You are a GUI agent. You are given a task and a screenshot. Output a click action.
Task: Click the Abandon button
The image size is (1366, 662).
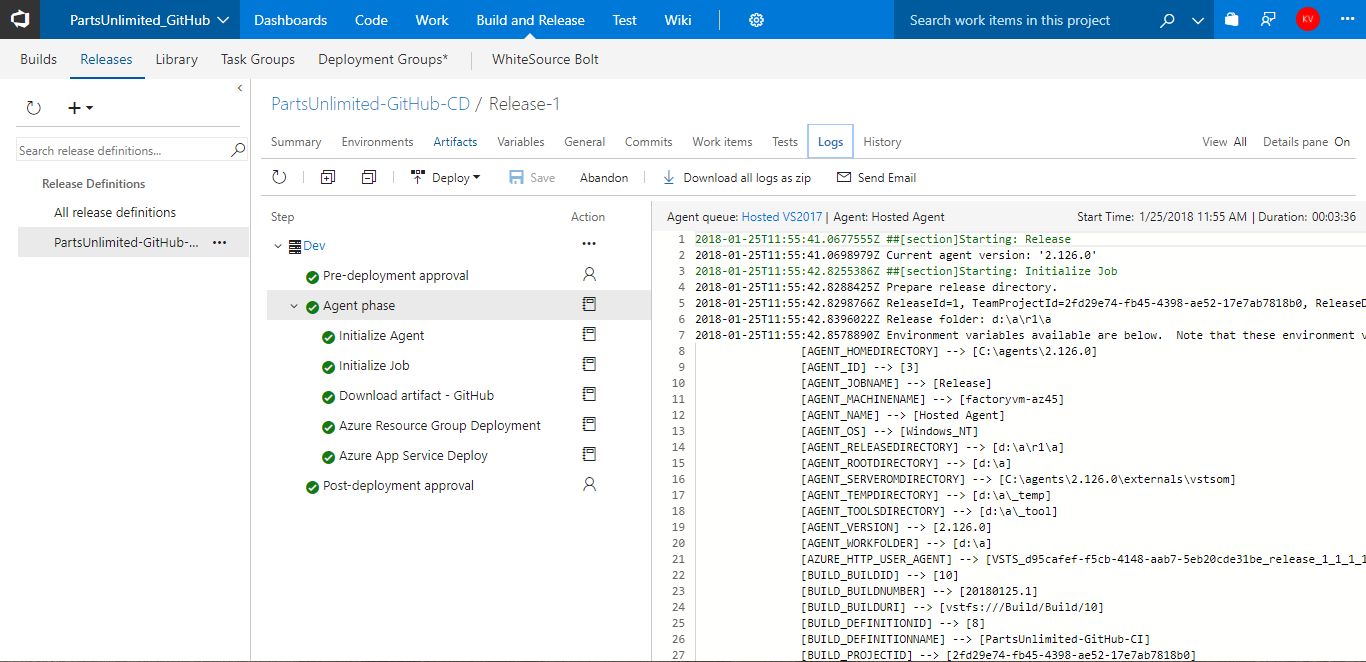(604, 177)
